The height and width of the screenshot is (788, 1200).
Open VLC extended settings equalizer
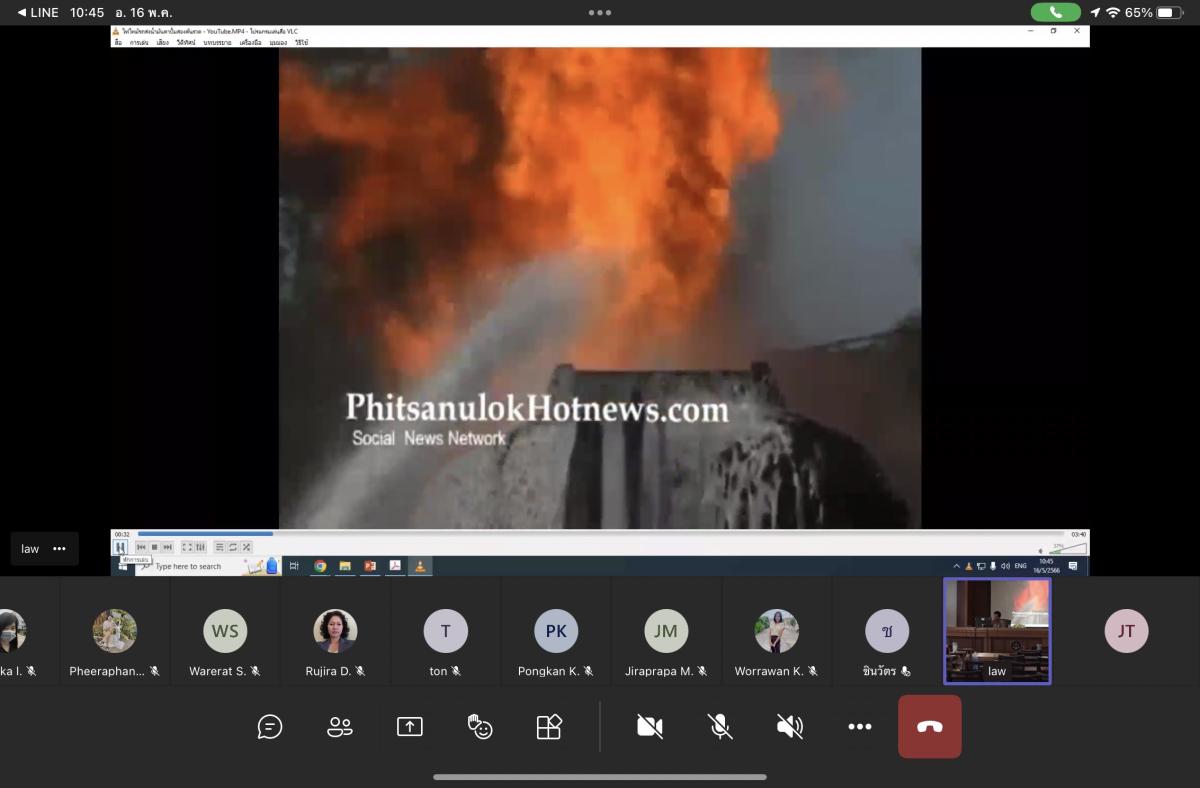(x=200, y=547)
